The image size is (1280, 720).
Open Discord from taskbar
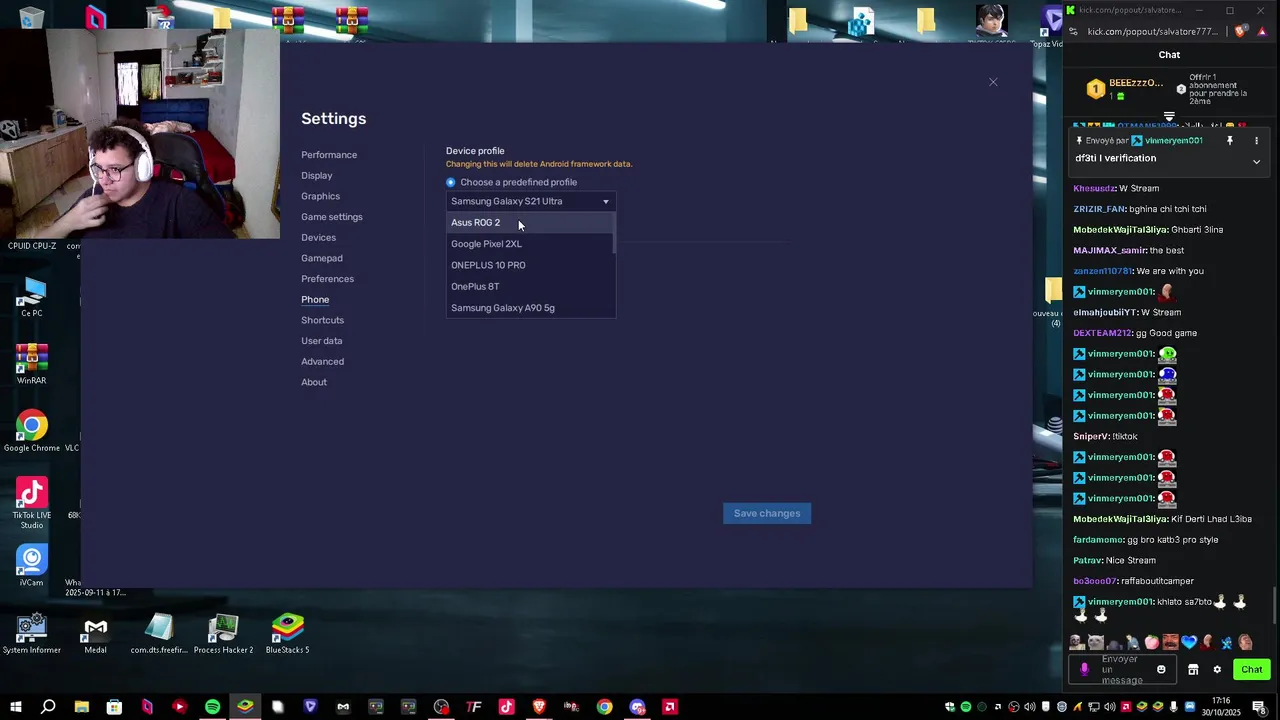pyautogui.click(x=637, y=707)
